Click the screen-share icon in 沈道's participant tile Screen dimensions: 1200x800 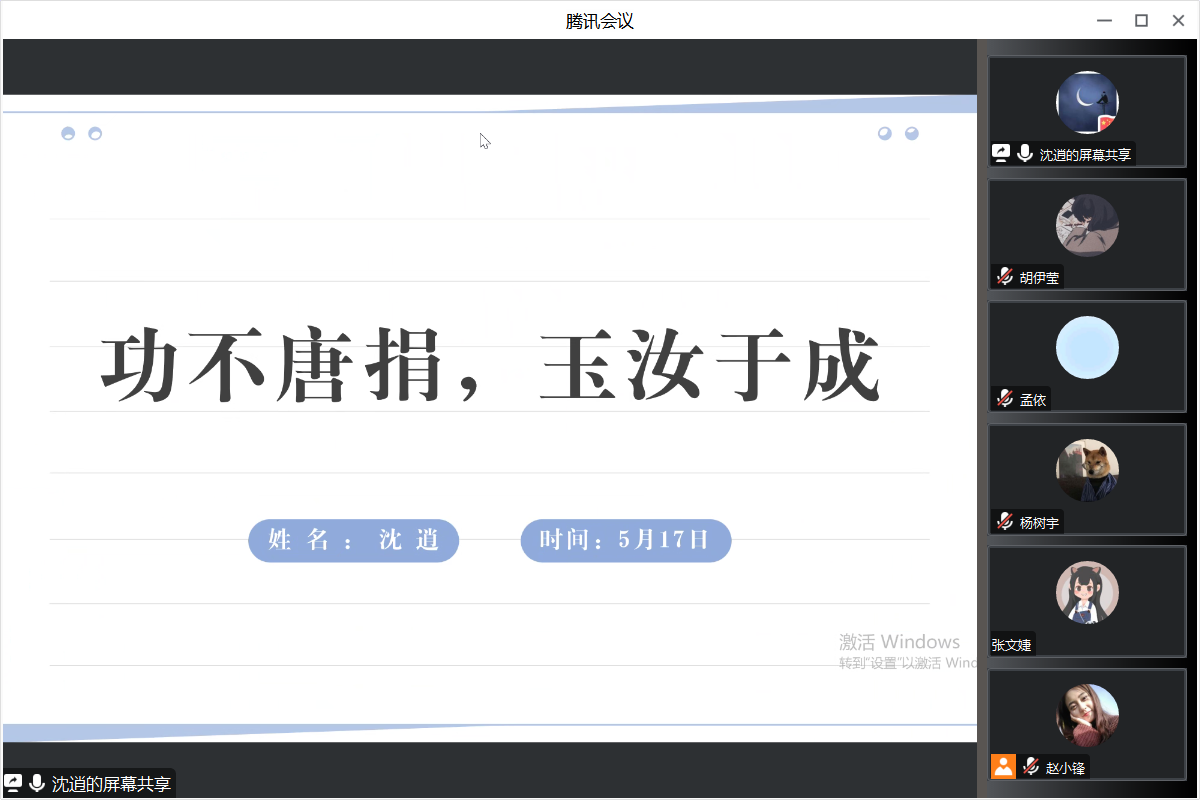(1001, 153)
